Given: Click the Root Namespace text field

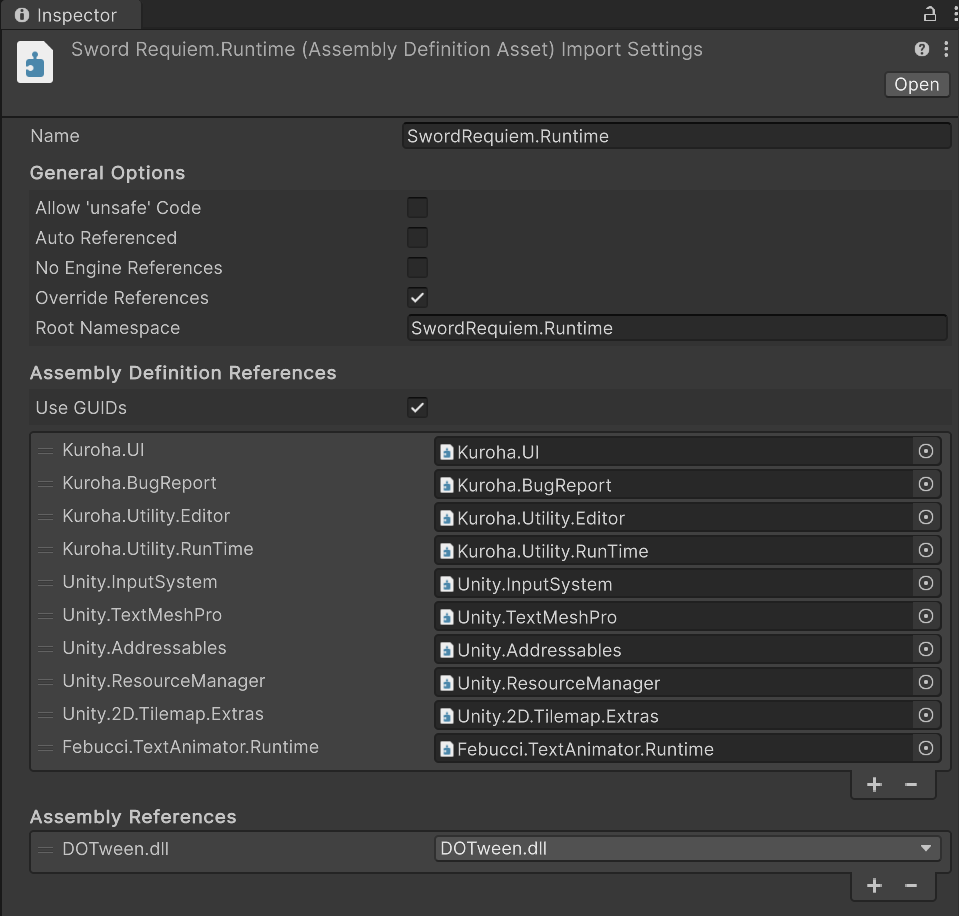Looking at the screenshot, I should click(676, 328).
